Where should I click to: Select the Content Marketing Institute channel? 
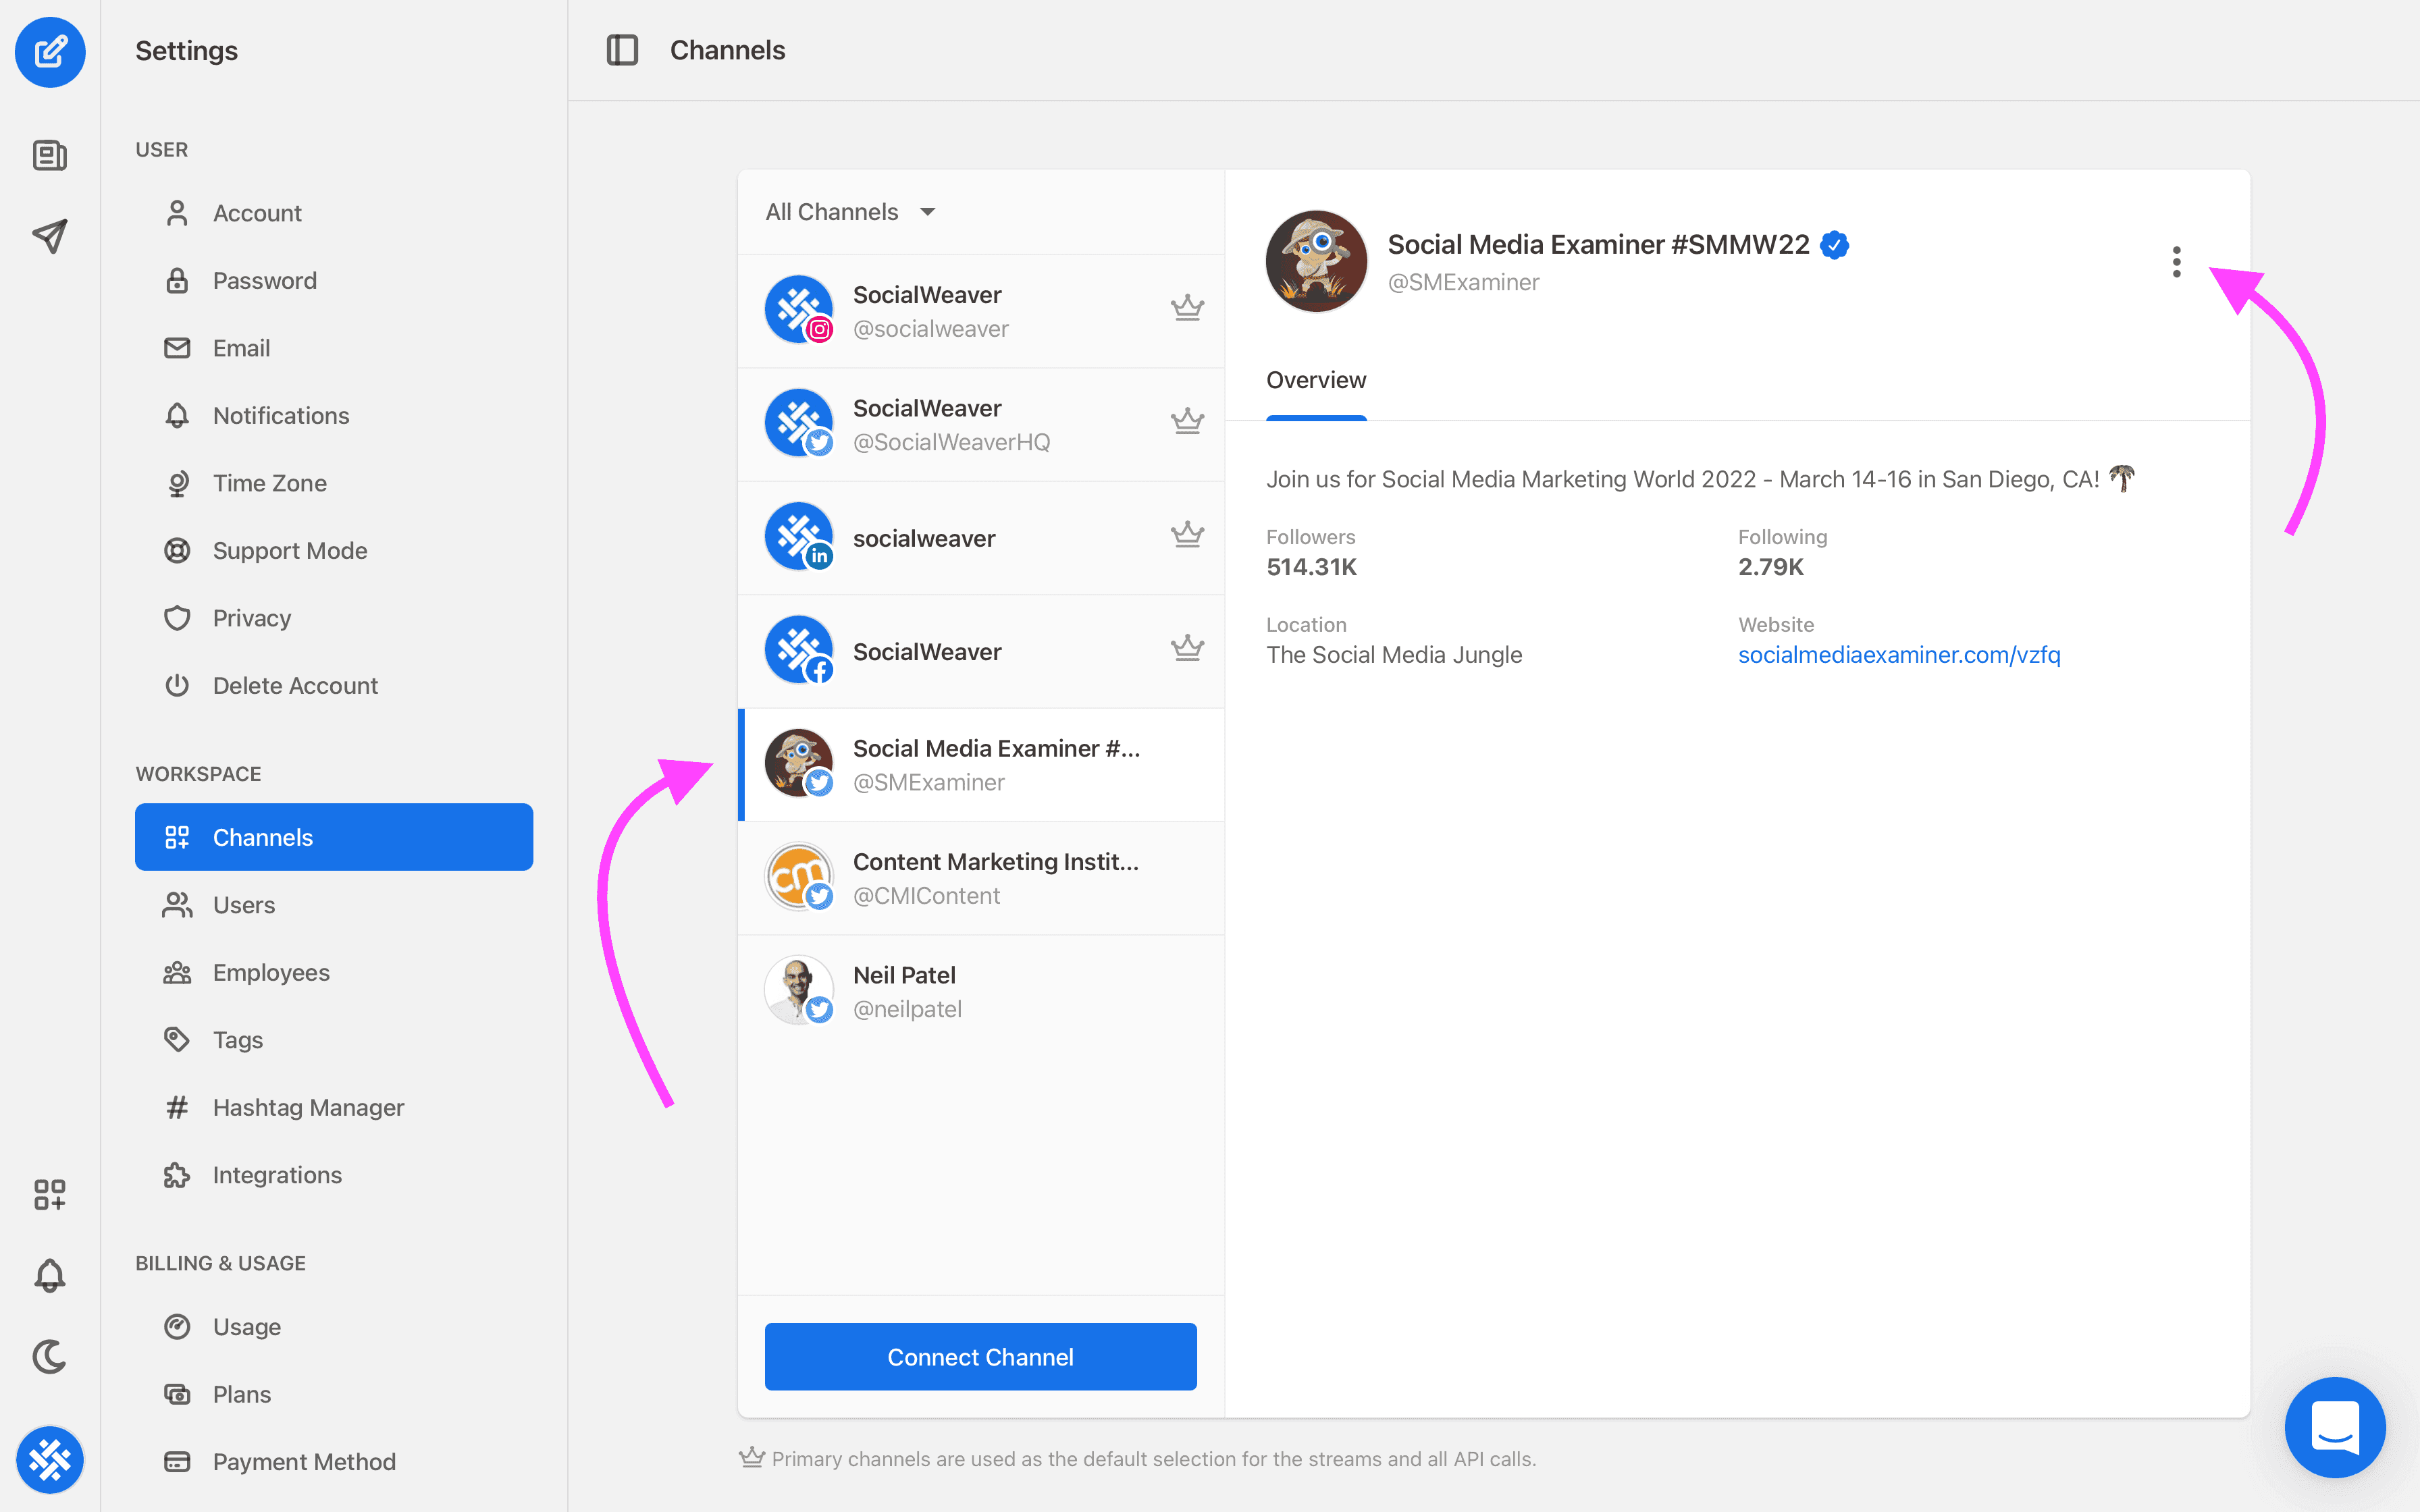click(981, 878)
